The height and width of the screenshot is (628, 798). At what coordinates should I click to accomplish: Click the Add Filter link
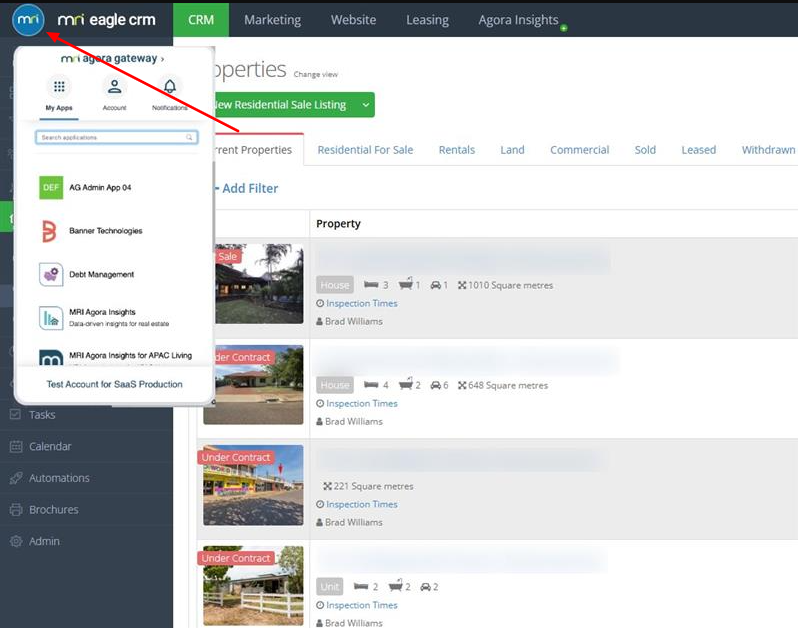(x=248, y=188)
